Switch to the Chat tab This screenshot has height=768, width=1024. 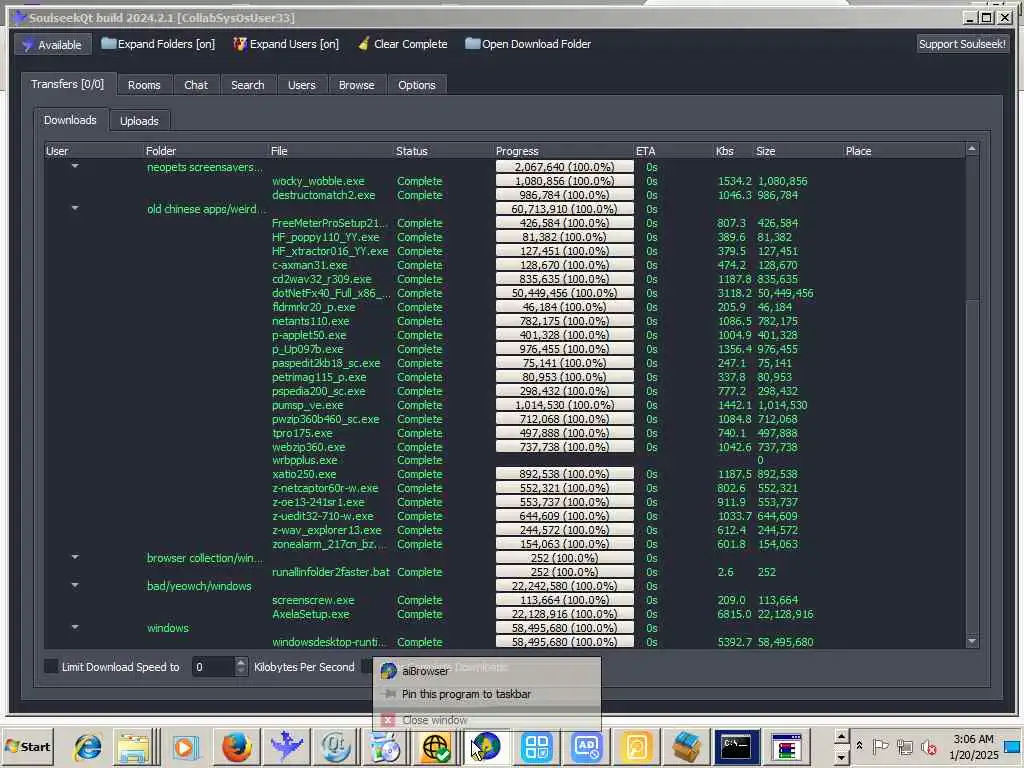pyautogui.click(x=196, y=85)
